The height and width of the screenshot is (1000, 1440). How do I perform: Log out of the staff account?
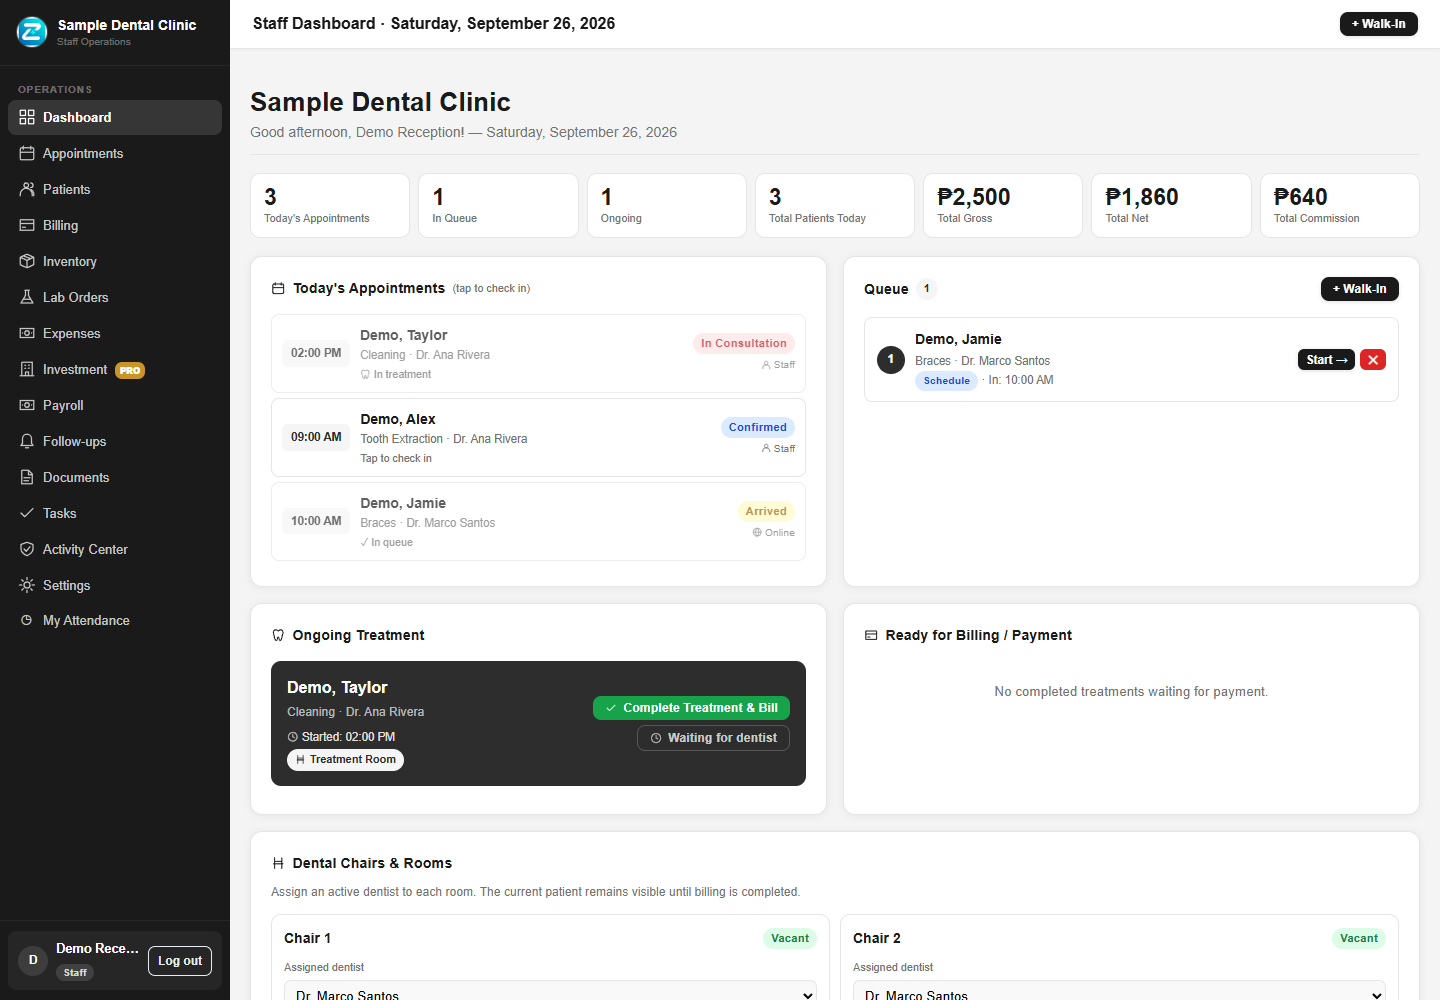tap(180, 961)
